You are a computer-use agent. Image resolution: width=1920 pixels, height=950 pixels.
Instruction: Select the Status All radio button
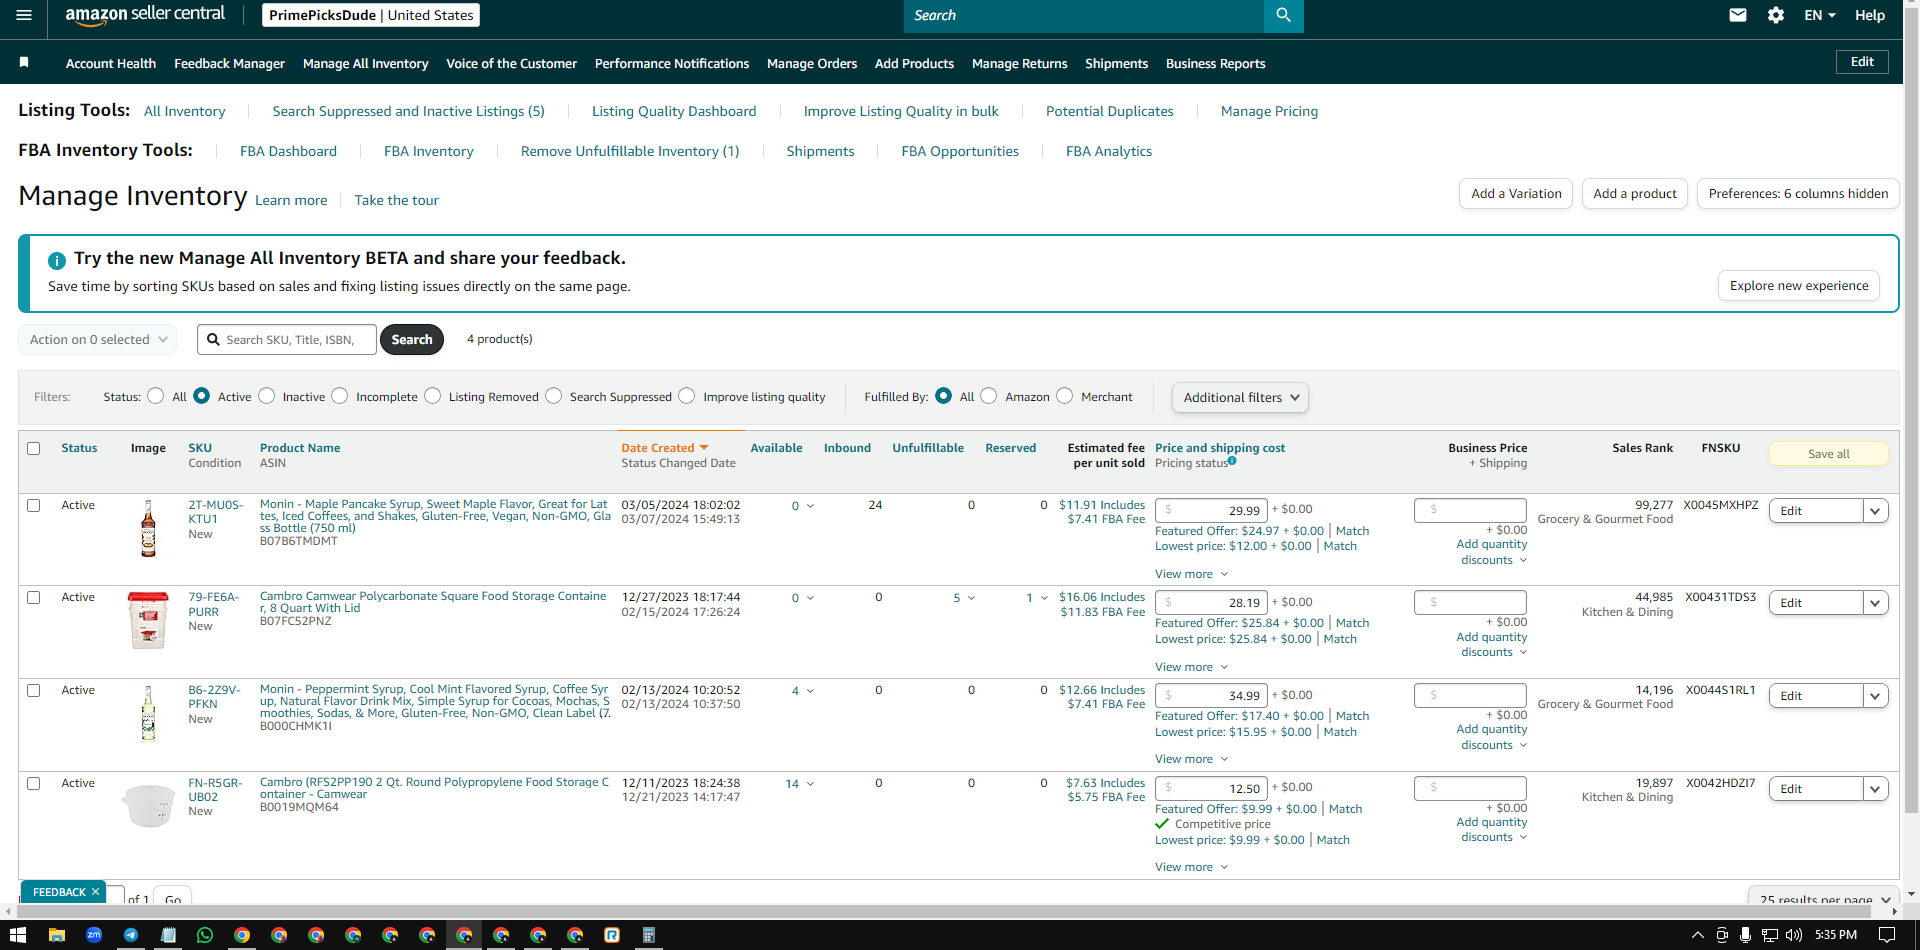(156, 396)
